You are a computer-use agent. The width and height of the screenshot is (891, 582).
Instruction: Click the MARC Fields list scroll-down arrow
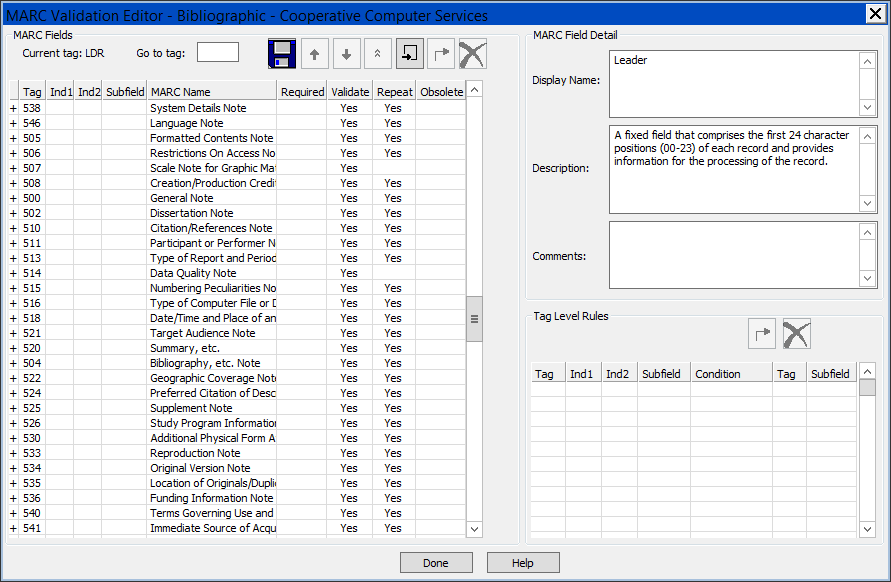tap(474, 529)
